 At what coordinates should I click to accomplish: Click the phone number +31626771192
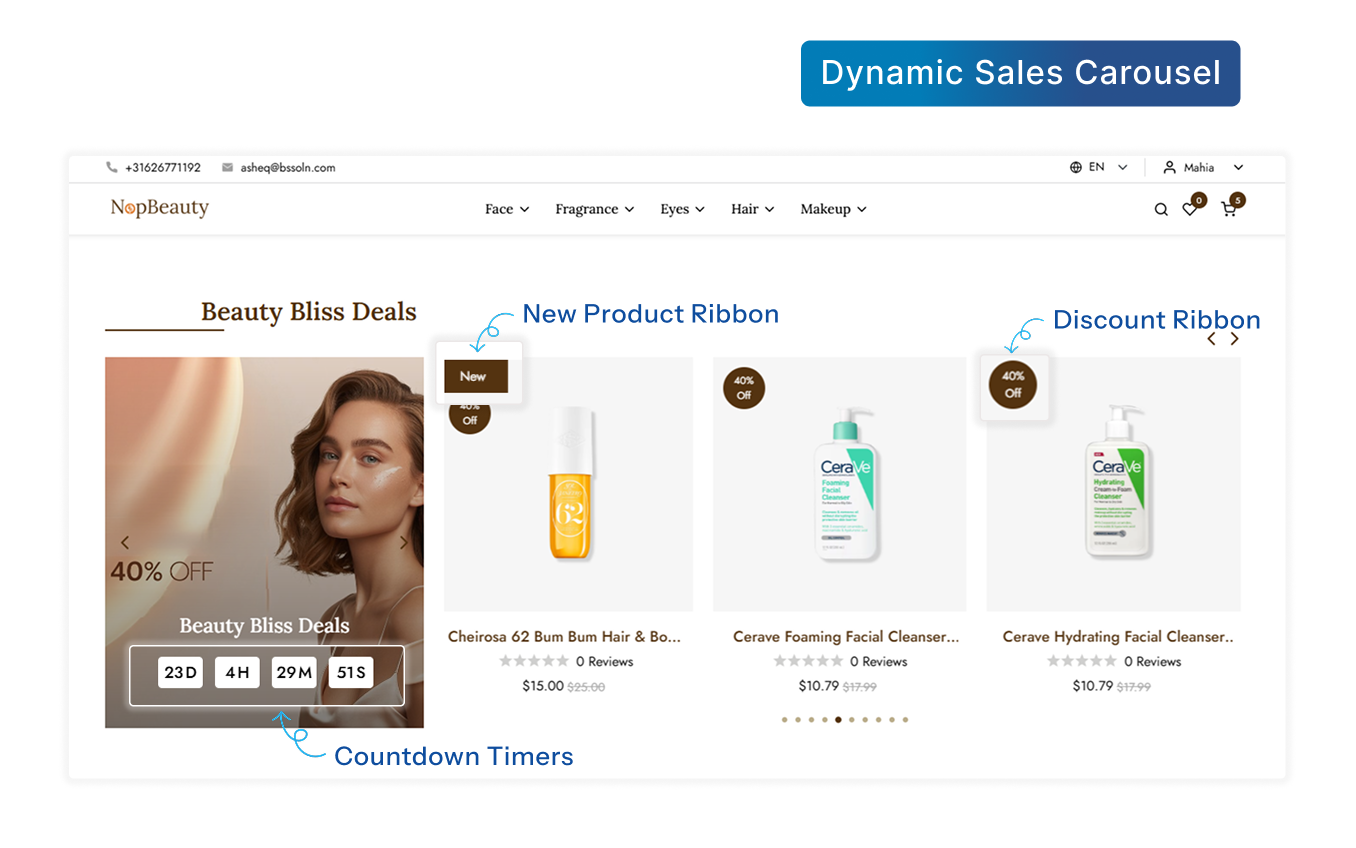click(x=163, y=168)
